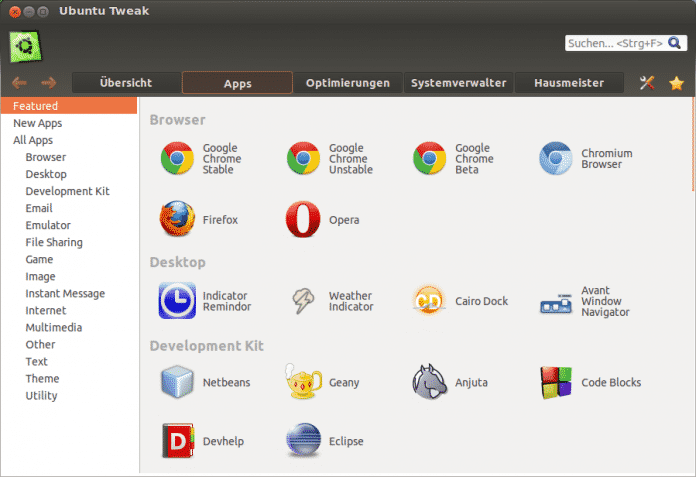Switch to the Apps tab

(x=237, y=83)
